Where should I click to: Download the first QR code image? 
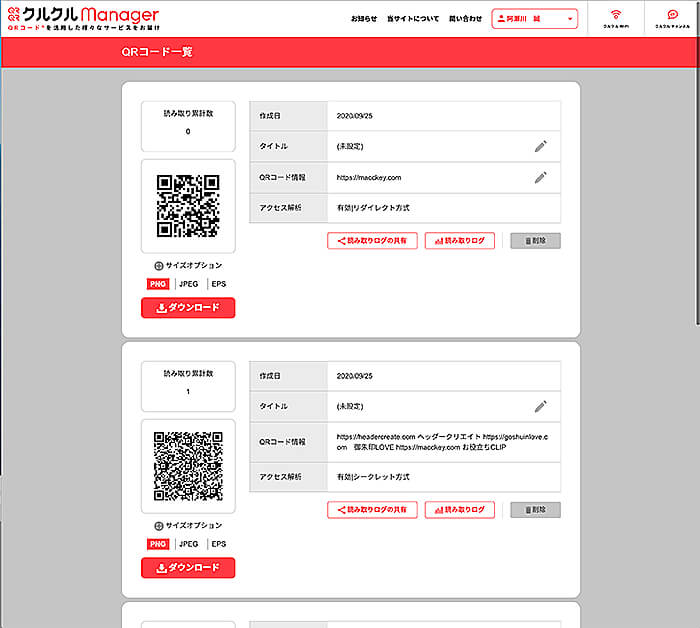click(188, 308)
